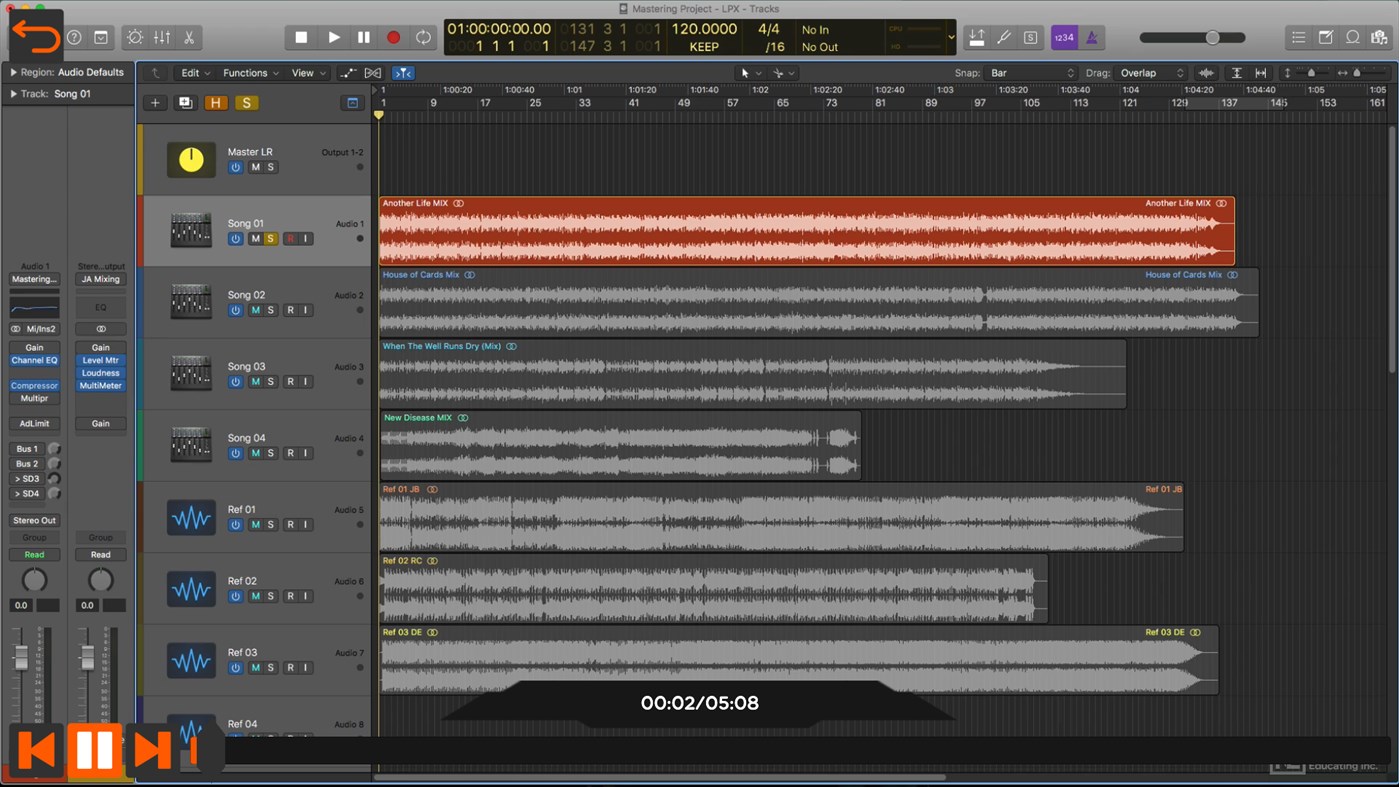Image resolution: width=1399 pixels, height=787 pixels.
Task: Toggle the power button on Ref 02
Action: point(235,596)
